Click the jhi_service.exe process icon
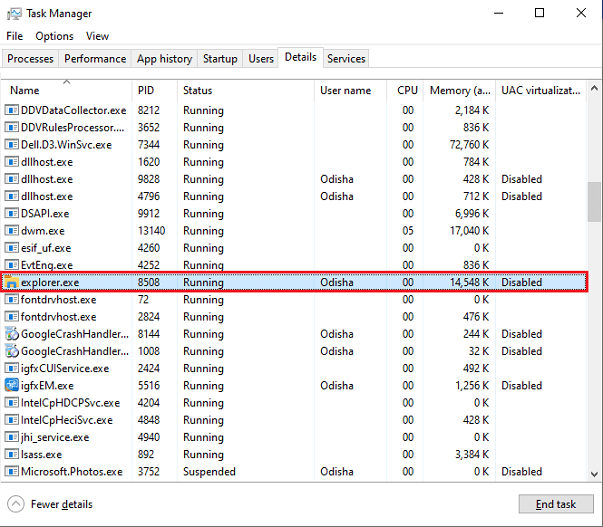Image resolution: width=603 pixels, height=527 pixels. click(11, 437)
